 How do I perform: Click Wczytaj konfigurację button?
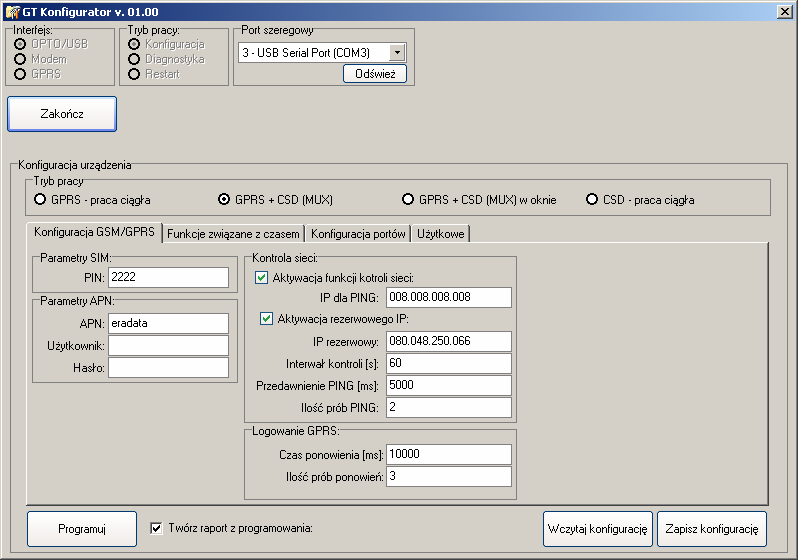[x=598, y=529]
